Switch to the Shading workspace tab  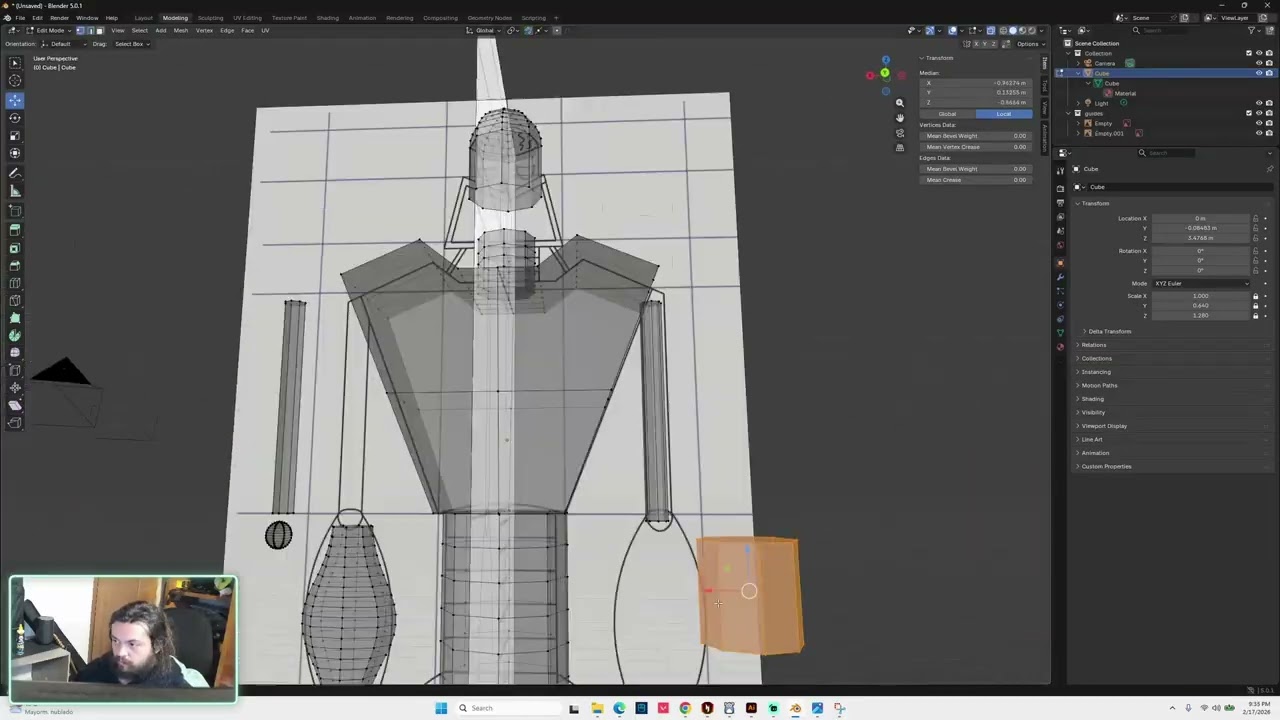[327, 18]
